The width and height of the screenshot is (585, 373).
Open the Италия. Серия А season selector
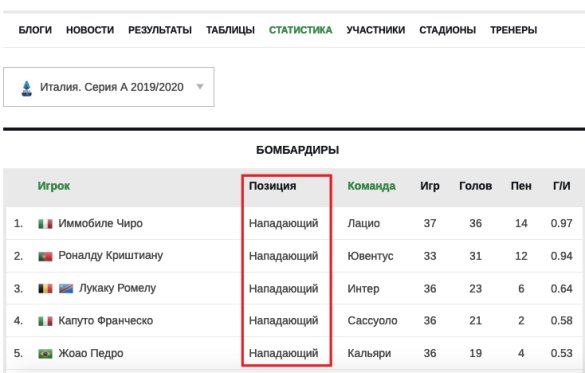[x=109, y=87]
